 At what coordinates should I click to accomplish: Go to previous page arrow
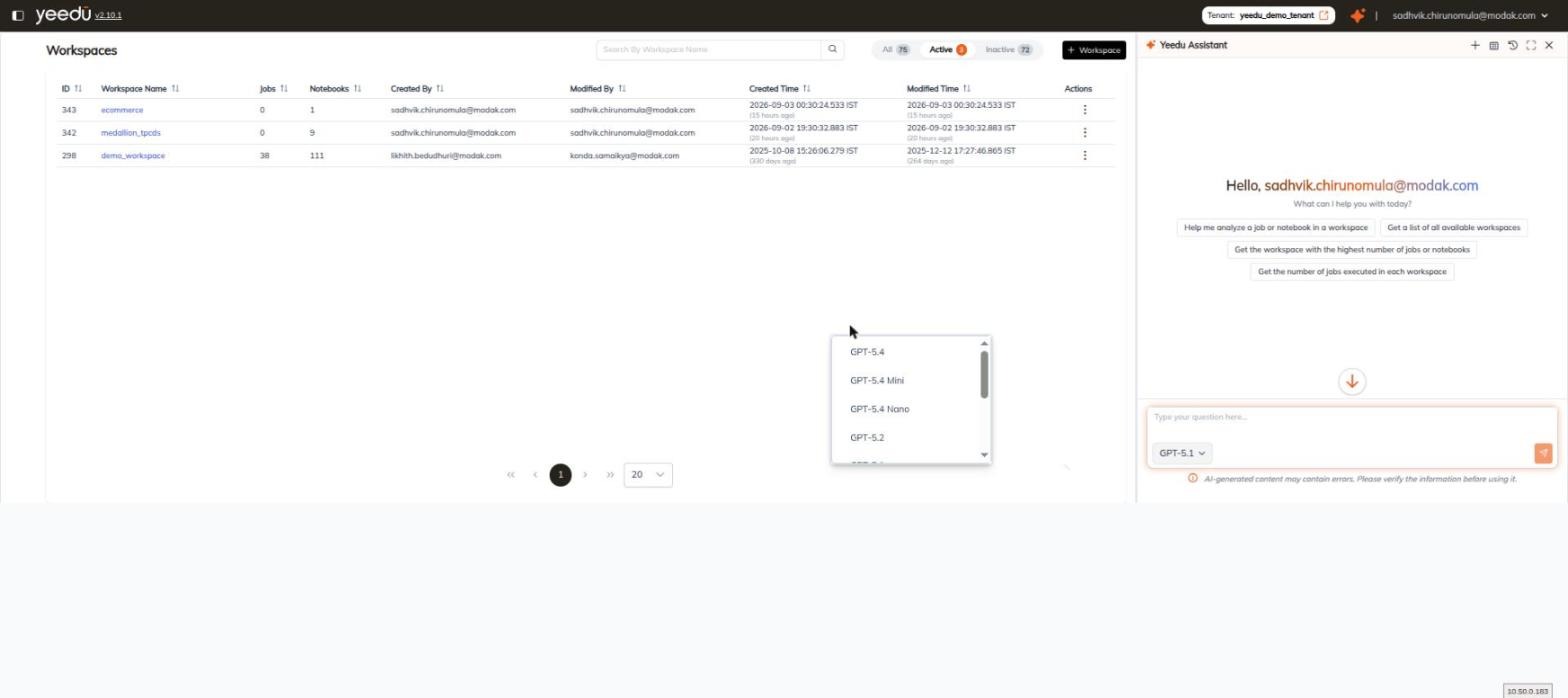point(535,475)
